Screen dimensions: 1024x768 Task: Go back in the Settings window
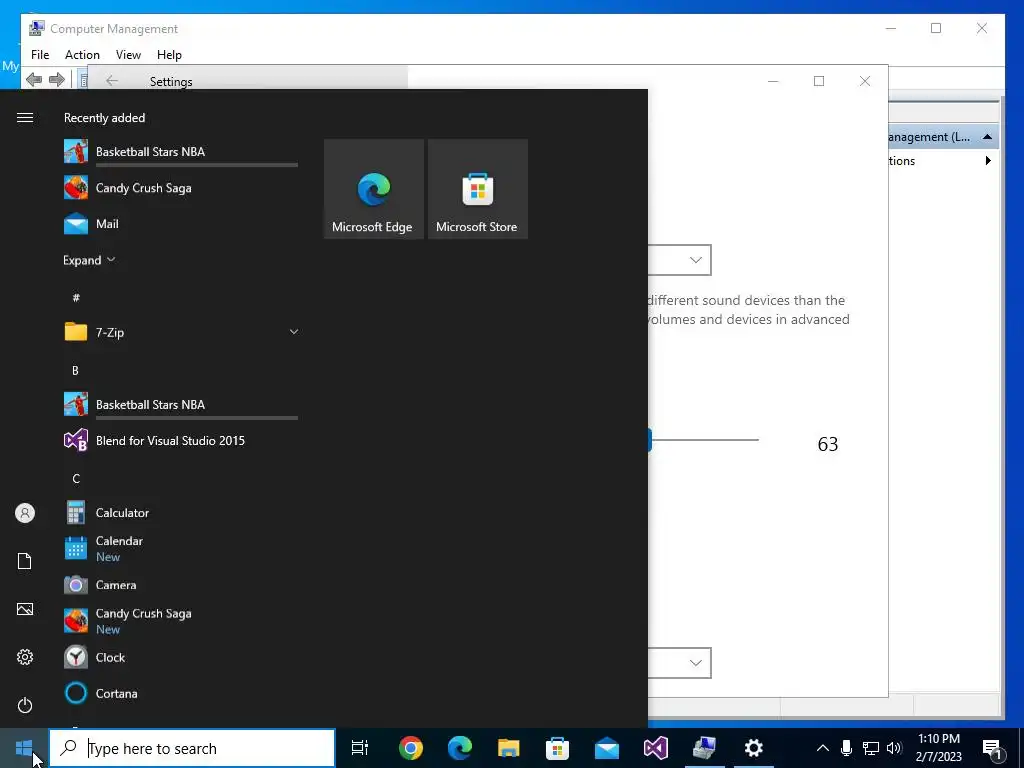pyautogui.click(x=112, y=81)
